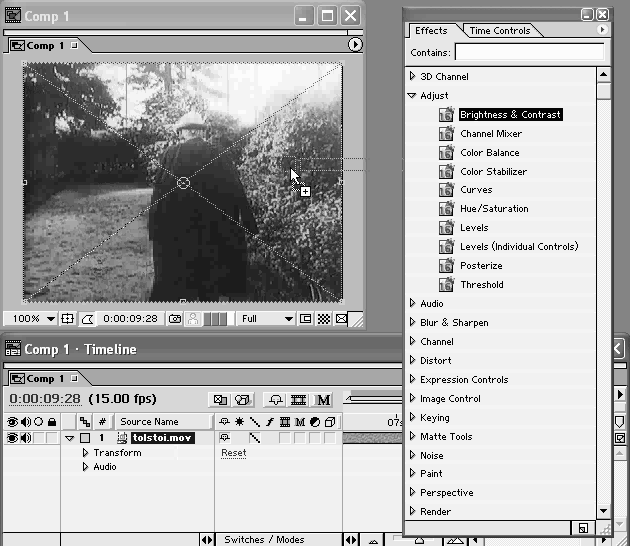Toggle the quality switch for tolstoi.mov
630x546 pixels.
click(x=254, y=438)
